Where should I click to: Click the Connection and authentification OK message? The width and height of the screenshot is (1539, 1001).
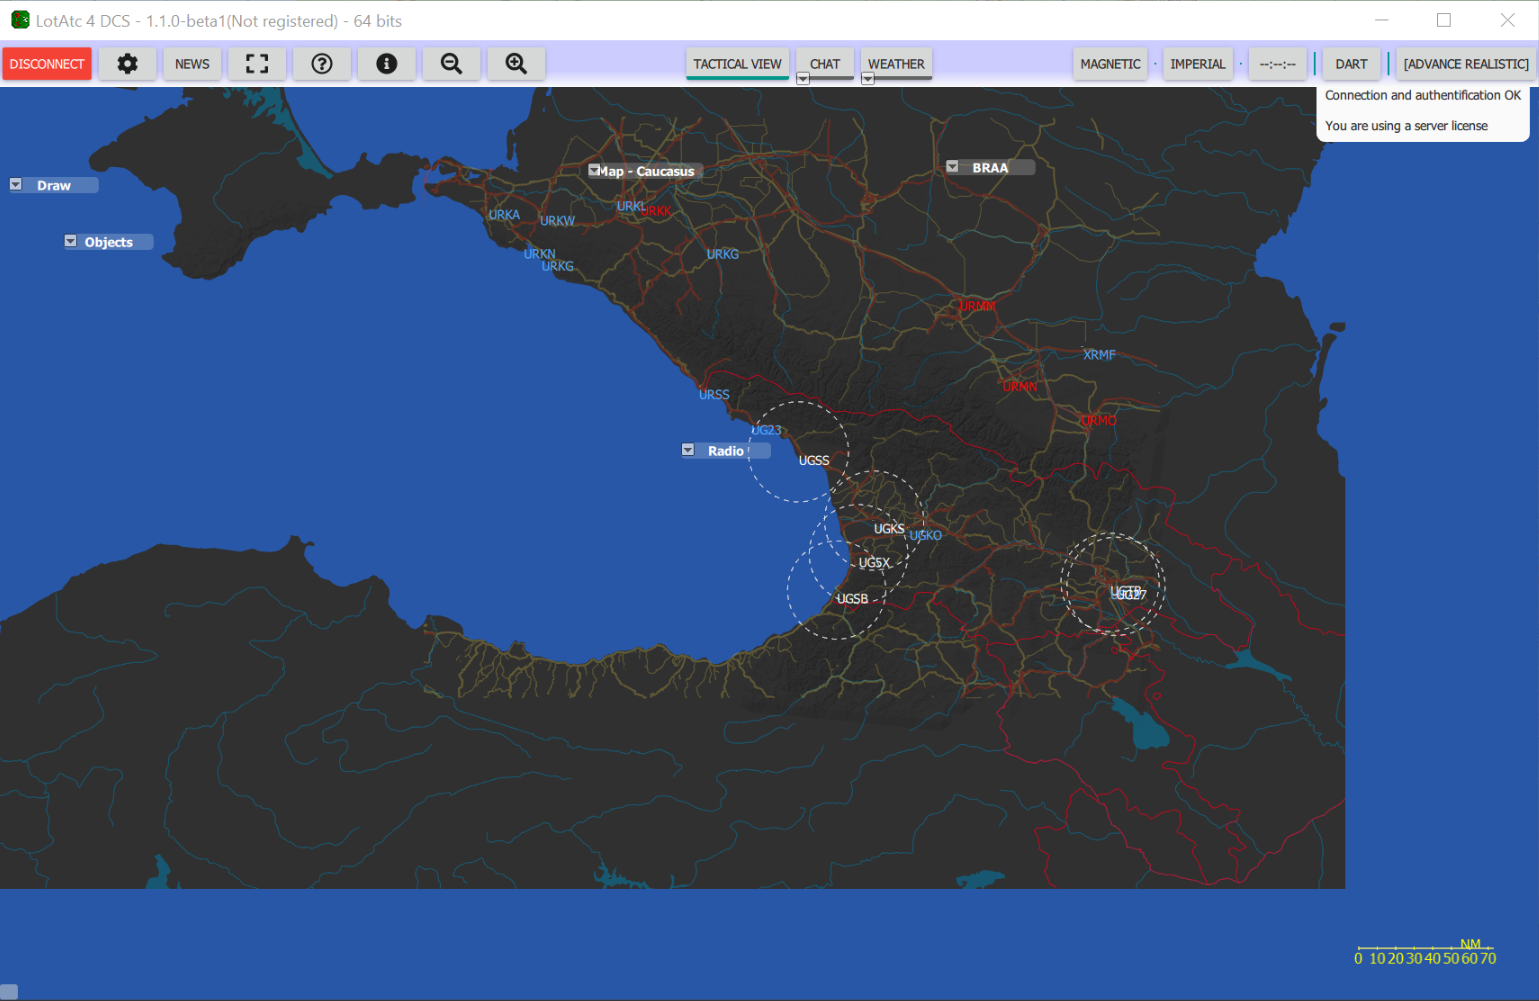coord(1423,95)
